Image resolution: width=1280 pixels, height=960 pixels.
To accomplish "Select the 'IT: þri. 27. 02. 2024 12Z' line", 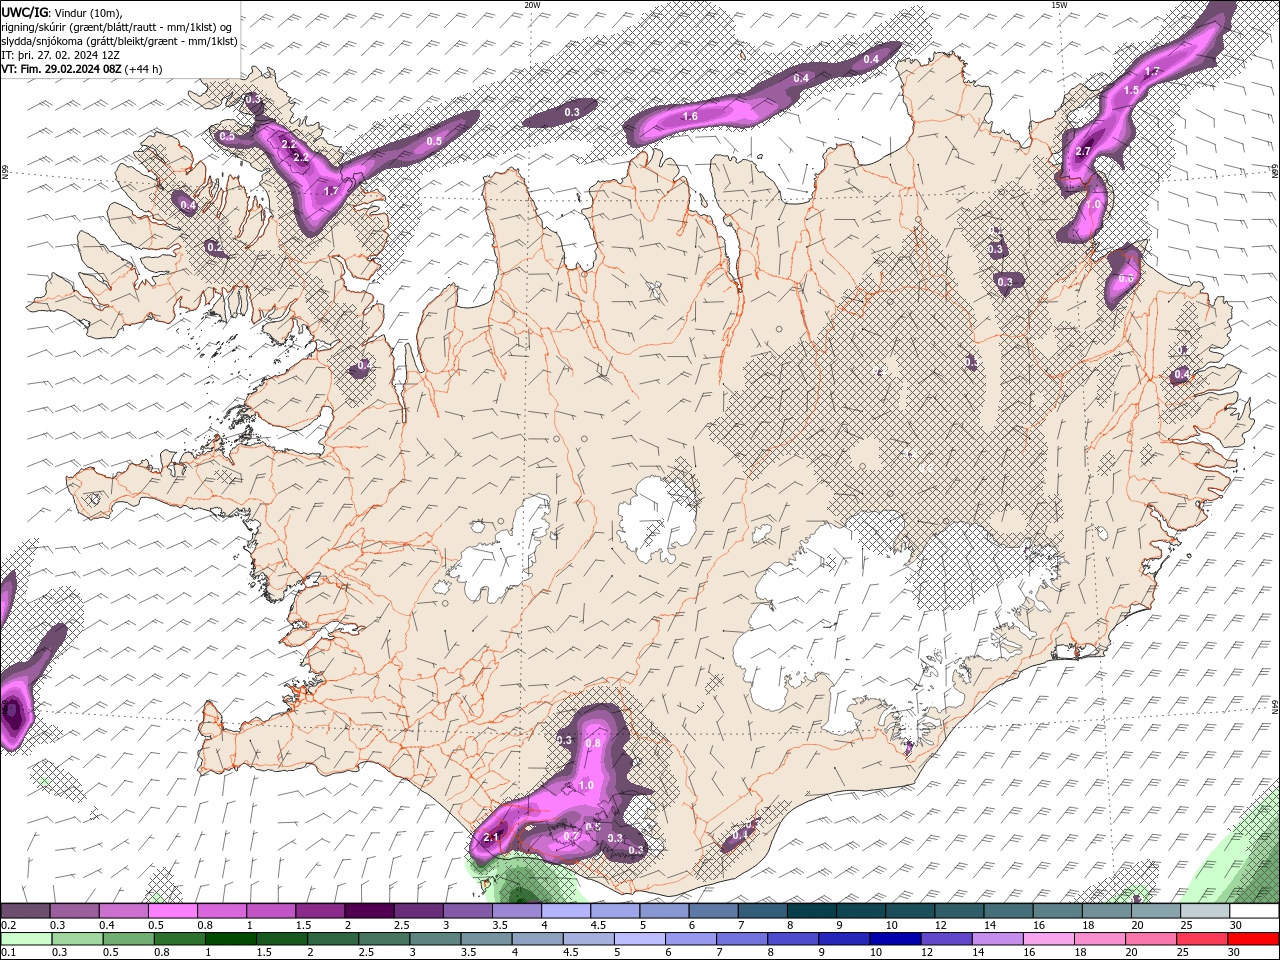I will coord(61,55).
